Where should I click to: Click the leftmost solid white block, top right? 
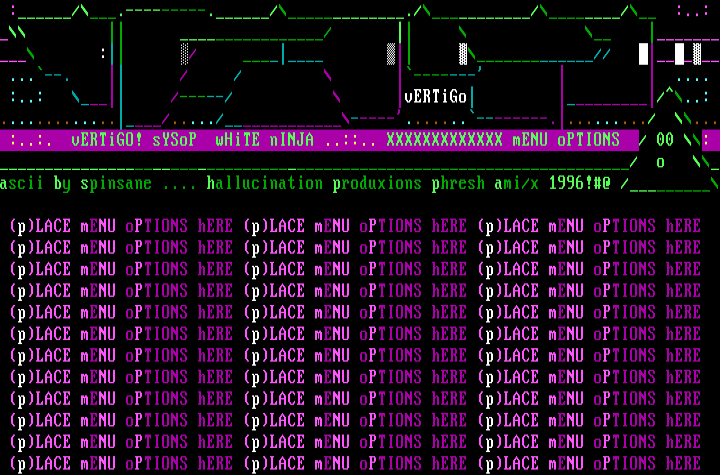coord(644,54)
